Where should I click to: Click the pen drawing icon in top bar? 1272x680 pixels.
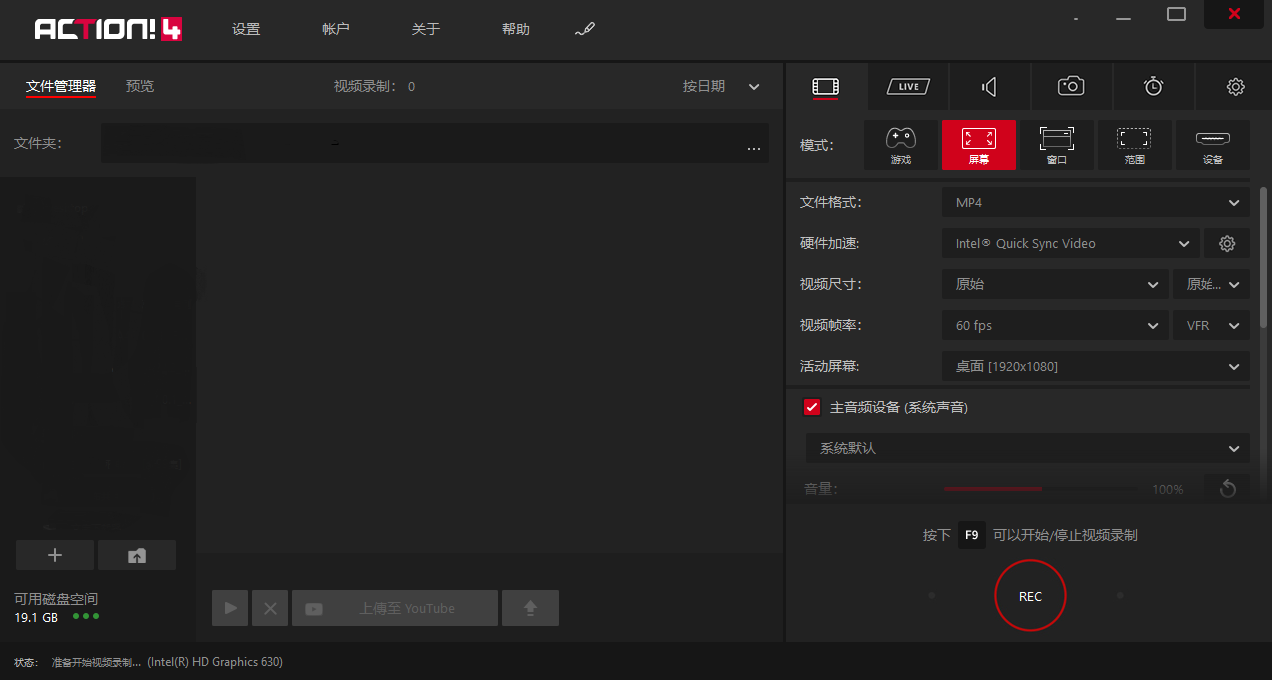(x=585, y=29)
